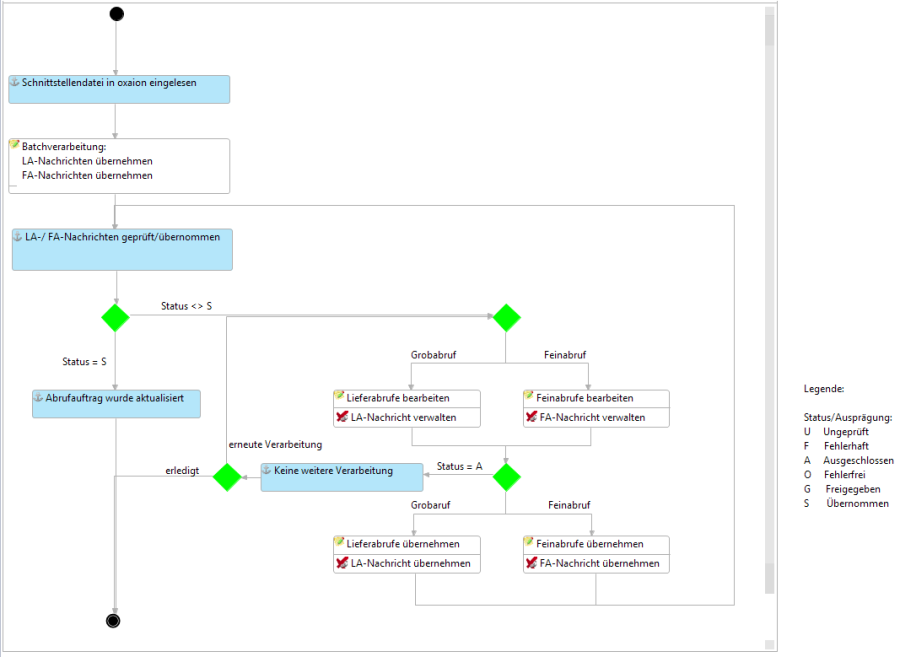Select the decision diamond below LA-/FA-Nachrichten geprüft

[x=116, y=318]
